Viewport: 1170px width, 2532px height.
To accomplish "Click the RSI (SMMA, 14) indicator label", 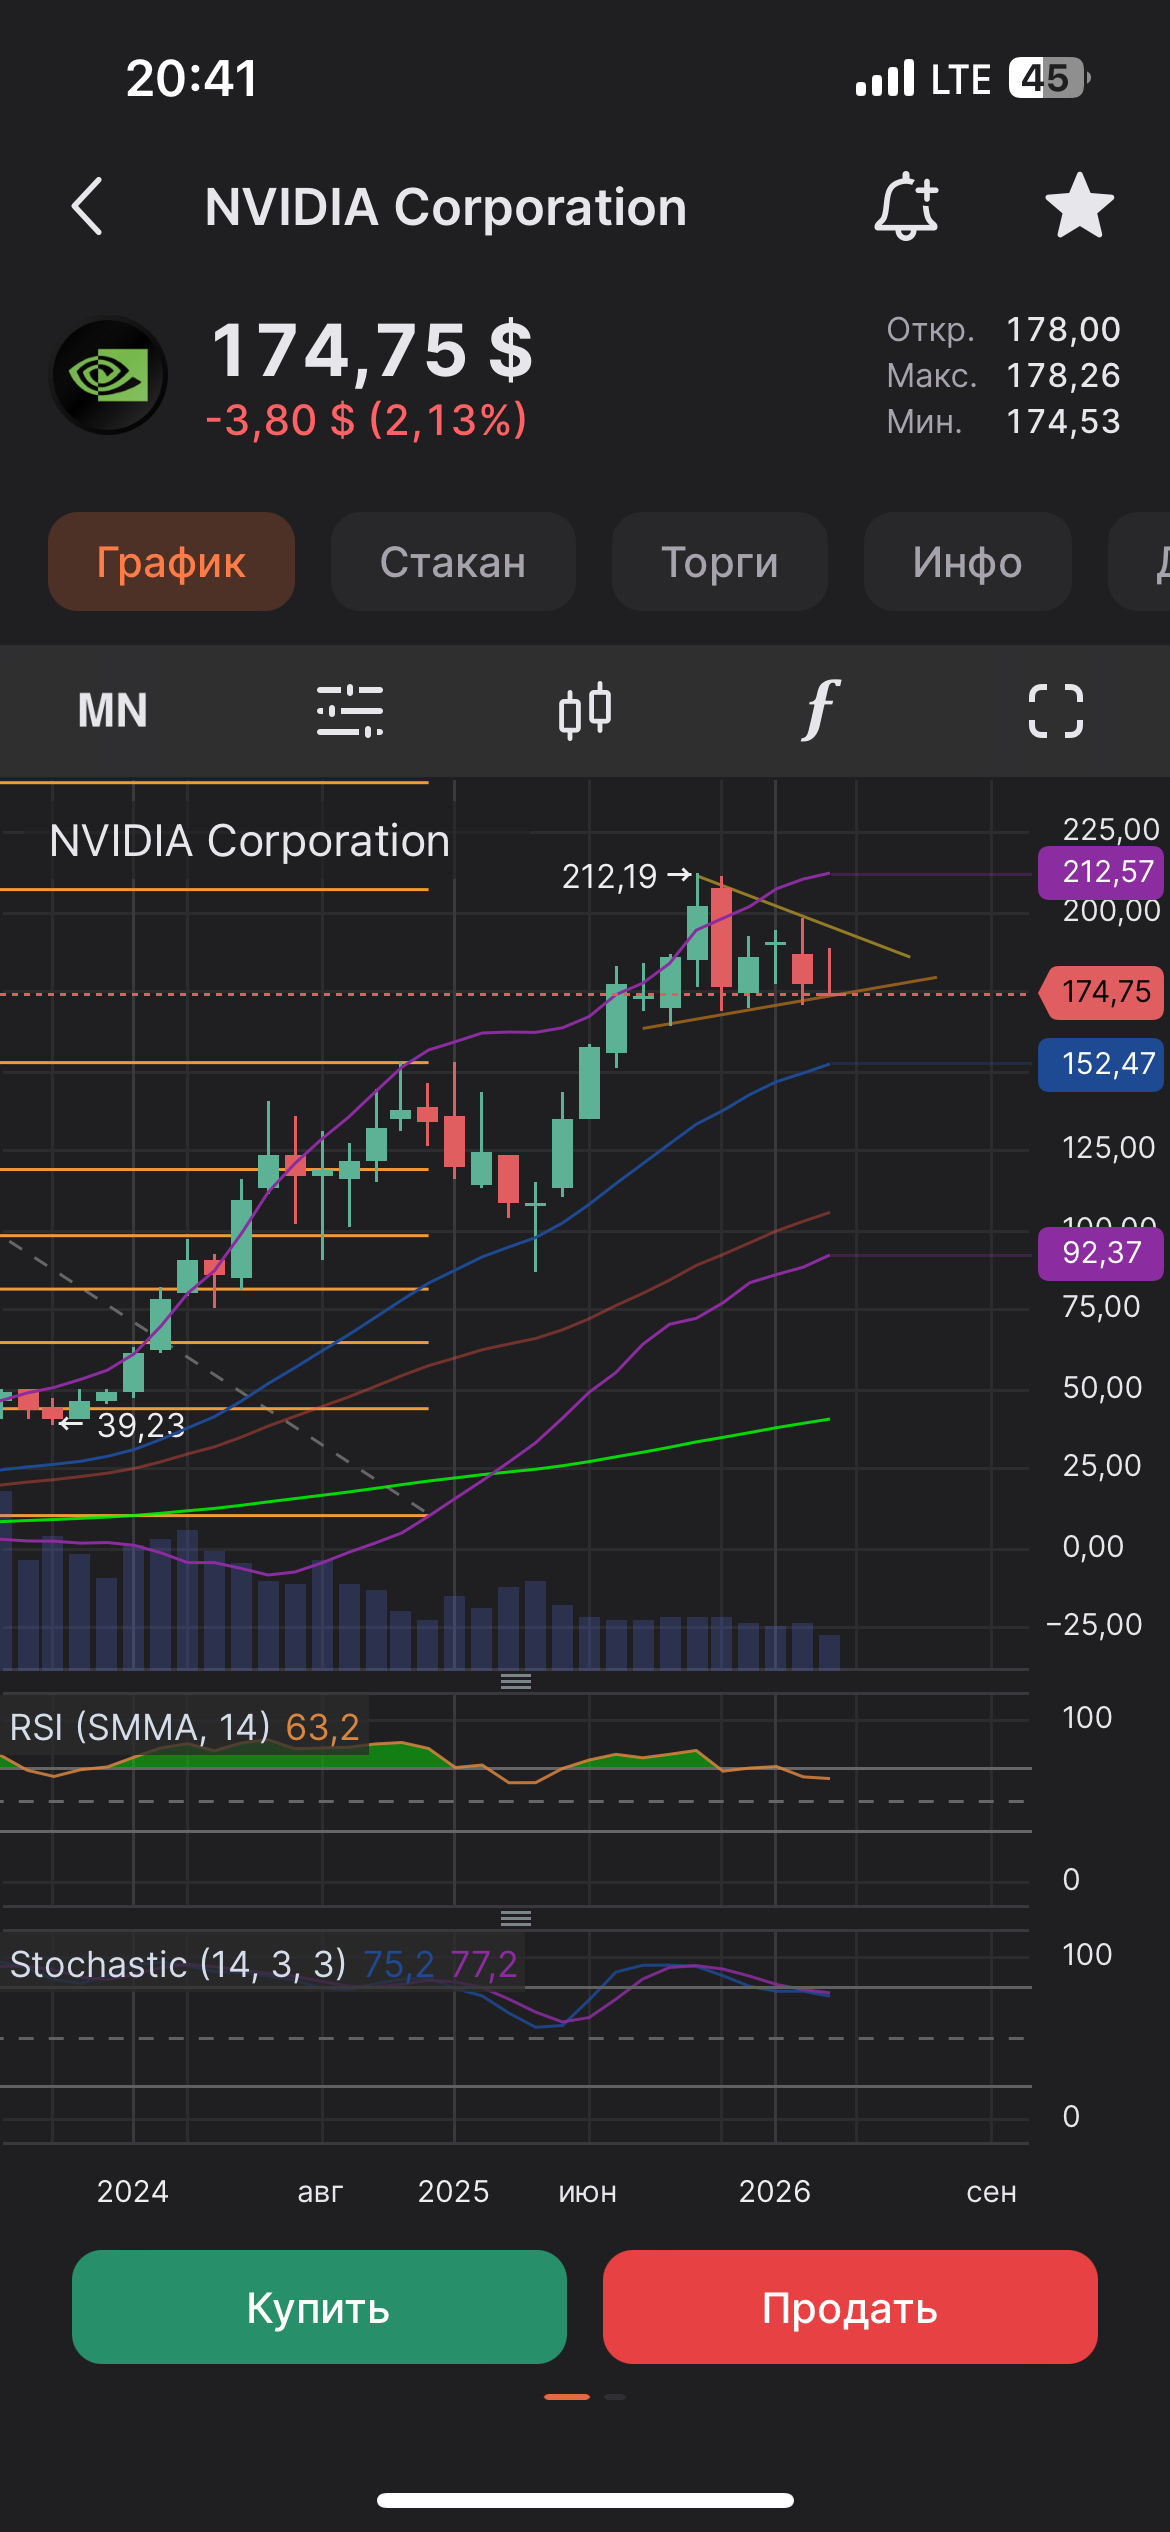I will tap(140, 1727).
